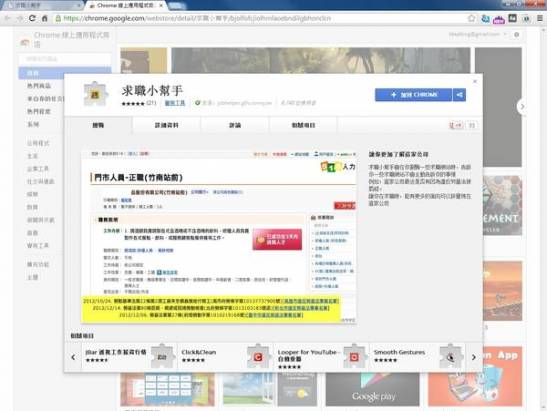Image resolution: width=547 pixels, height=411 pixels.
Task: Reload the page with the refresh icon
Action: 32,18
